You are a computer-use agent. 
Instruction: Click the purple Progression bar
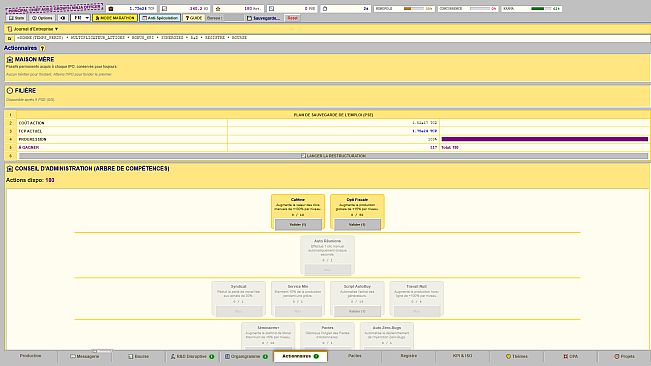(x=545, y=139)
